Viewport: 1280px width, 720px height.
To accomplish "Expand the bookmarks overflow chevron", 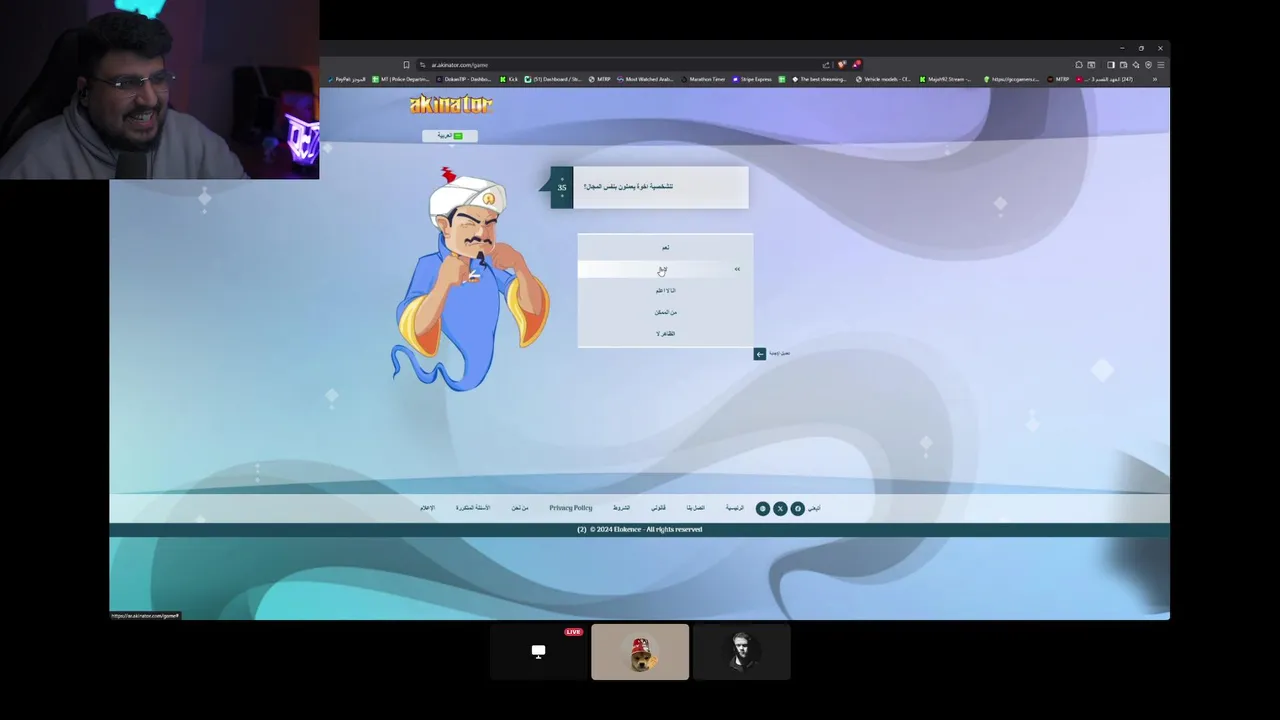I will pyautogui.click(x=1154, y=79).
